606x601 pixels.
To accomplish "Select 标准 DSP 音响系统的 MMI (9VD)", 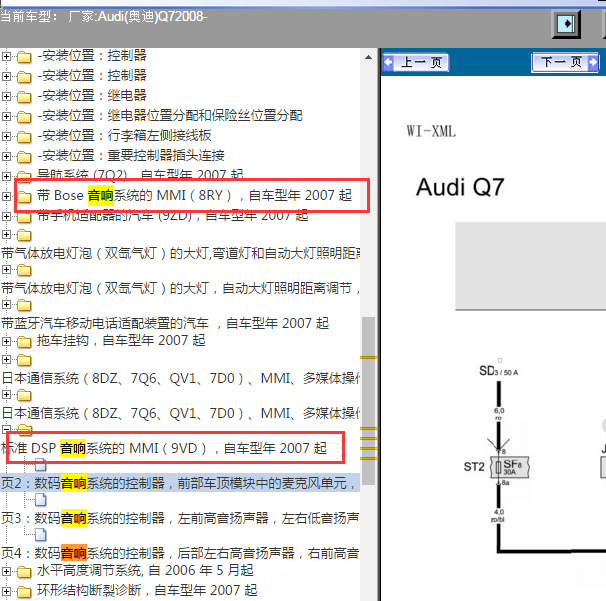I will [x=164, y=448].
